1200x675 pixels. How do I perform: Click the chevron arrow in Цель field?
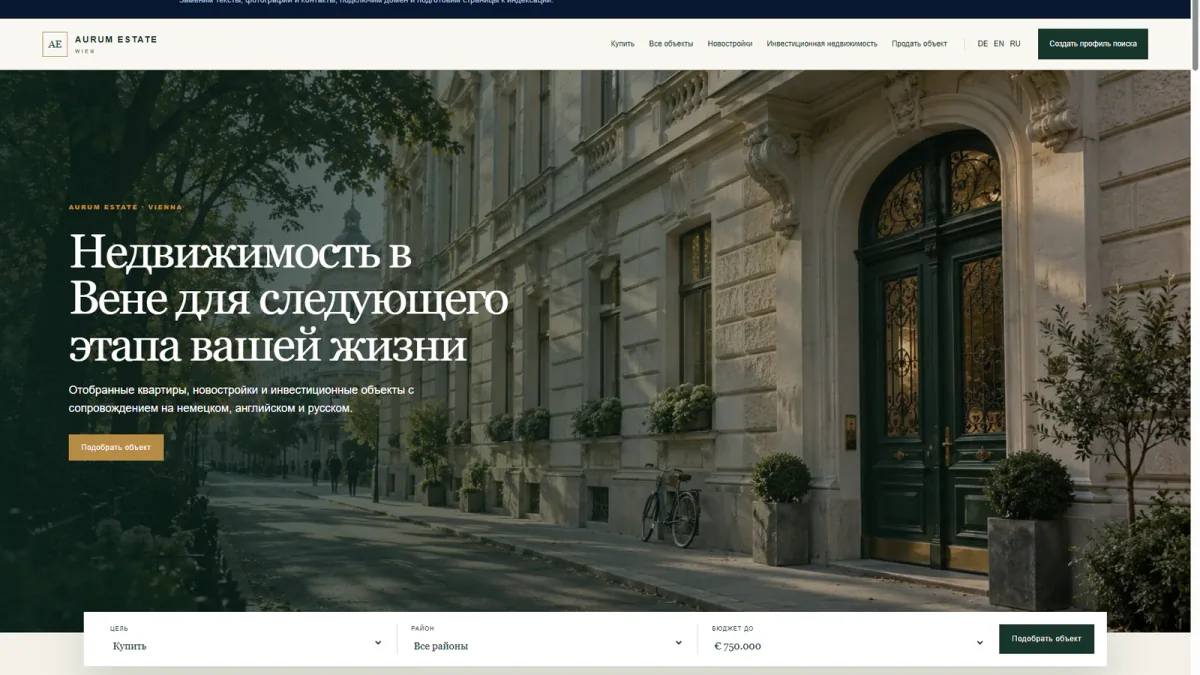pyautogui.click(x=378, y=643)
